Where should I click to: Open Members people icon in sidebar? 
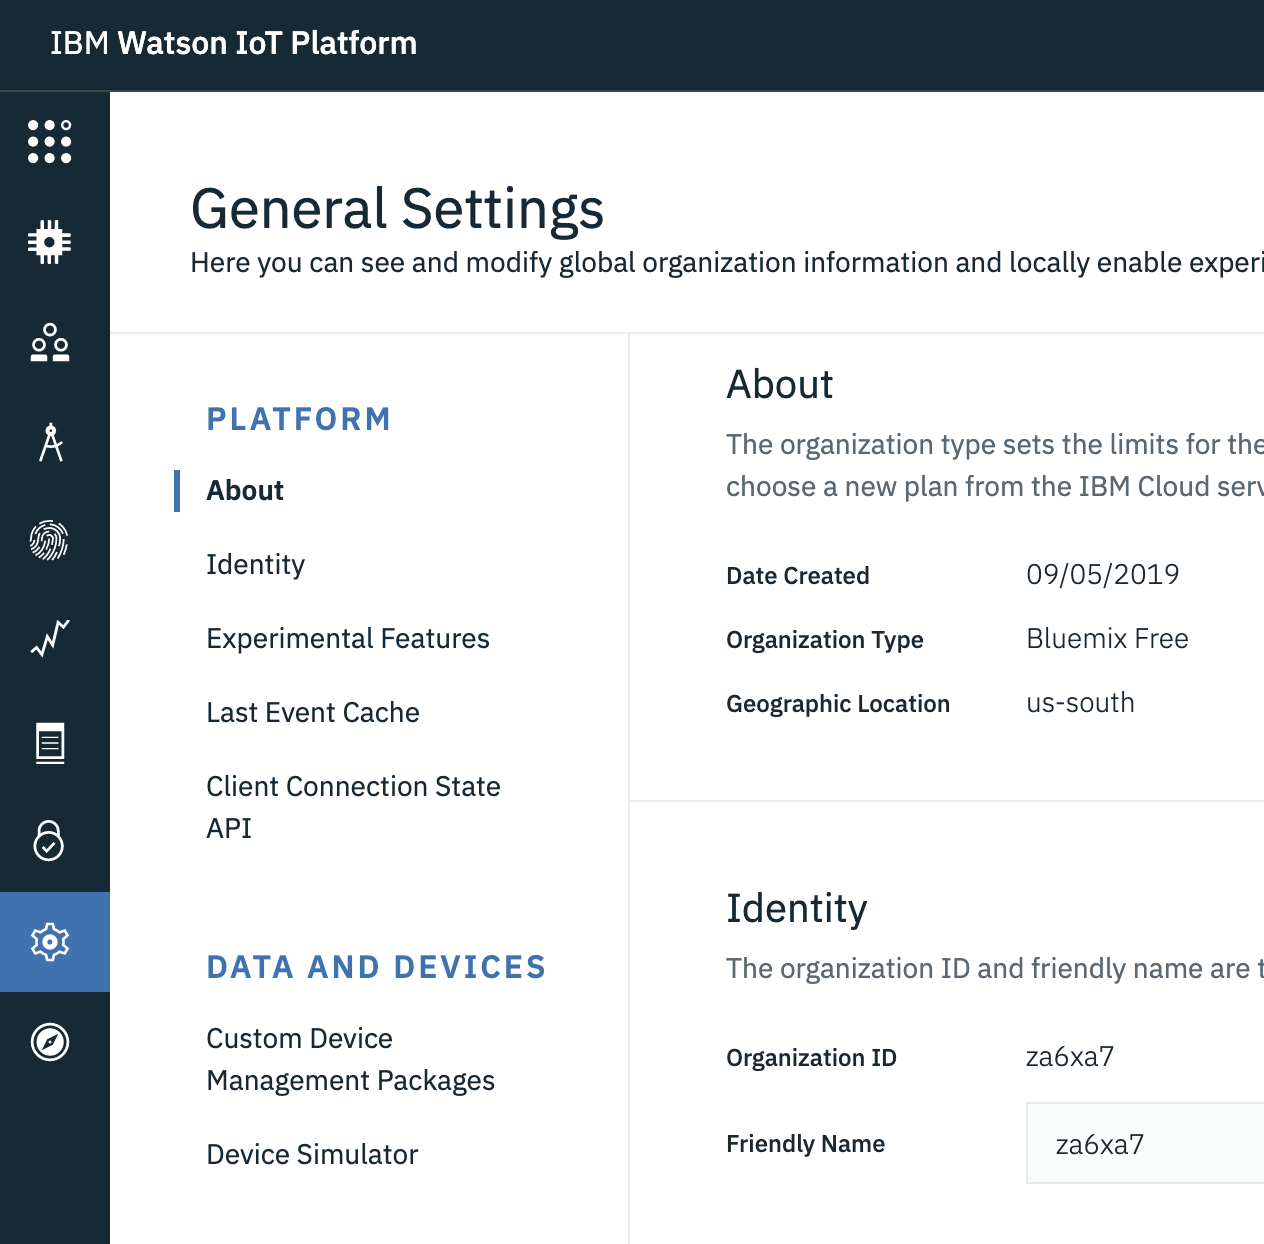[50, 342]
